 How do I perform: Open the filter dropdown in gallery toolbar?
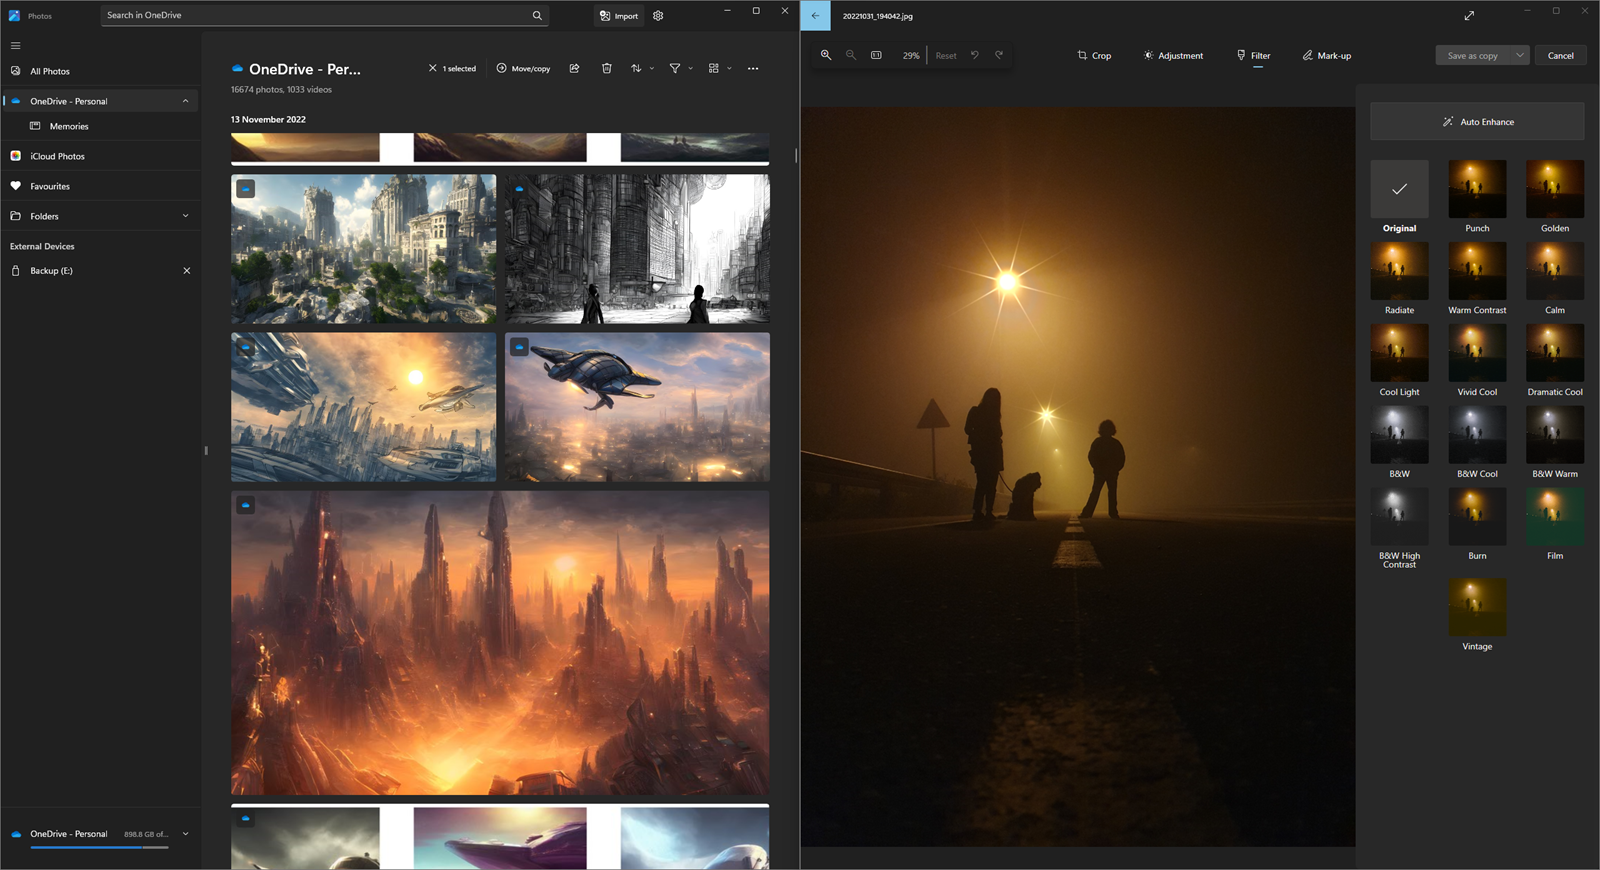click(680, 68)
